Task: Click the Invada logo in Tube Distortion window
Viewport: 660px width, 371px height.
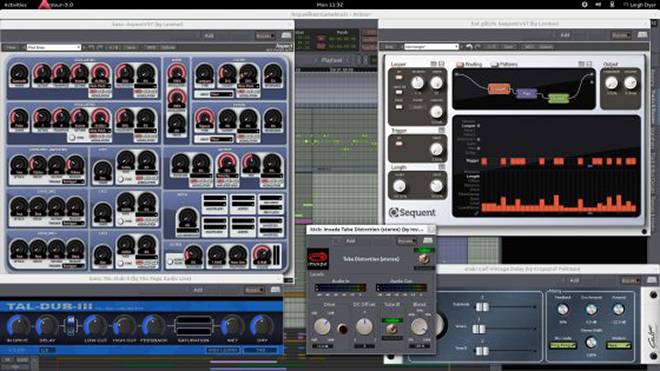Action: [318, 259]
